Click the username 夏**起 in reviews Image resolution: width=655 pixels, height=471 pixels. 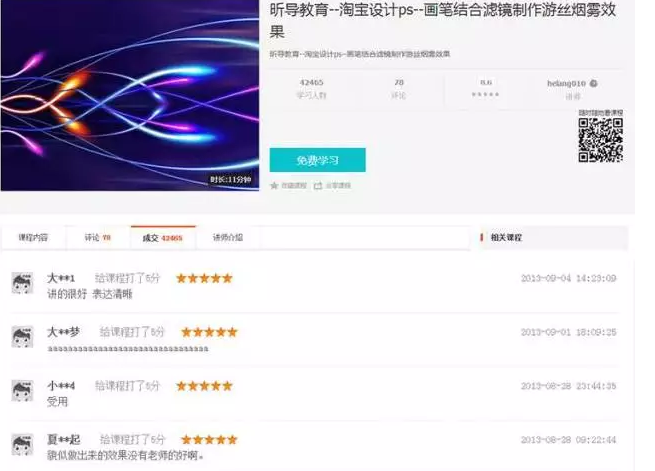tap(64, 439)
